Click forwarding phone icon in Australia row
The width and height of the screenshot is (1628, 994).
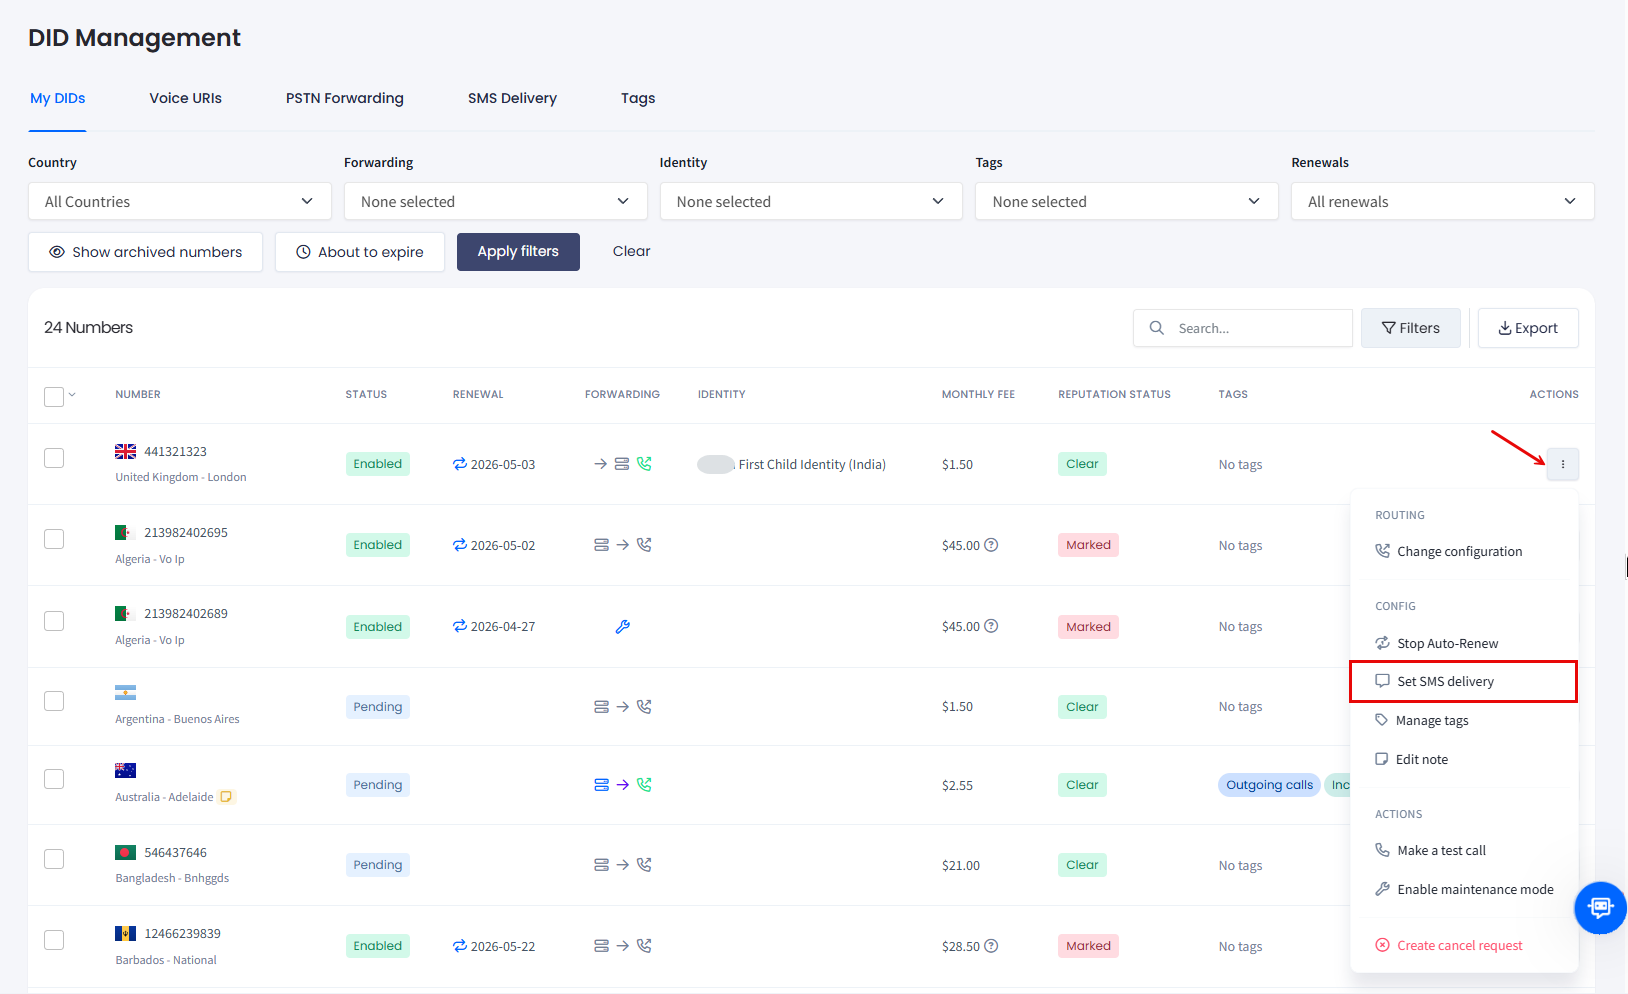click(644, 785)
